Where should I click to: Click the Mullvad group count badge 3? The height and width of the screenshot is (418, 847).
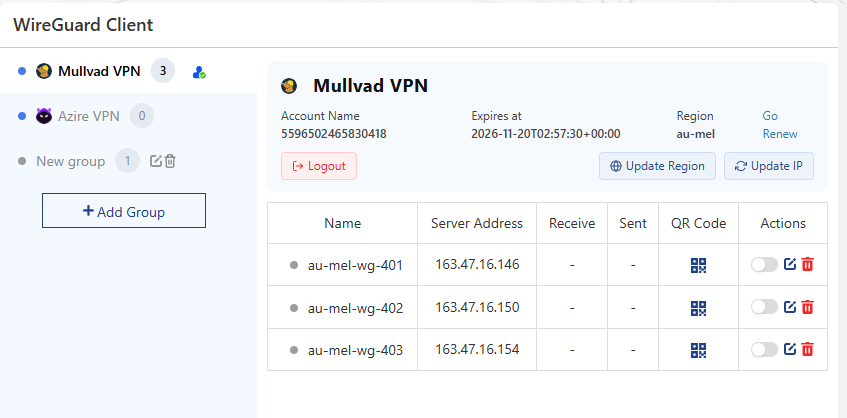(163, 71)
